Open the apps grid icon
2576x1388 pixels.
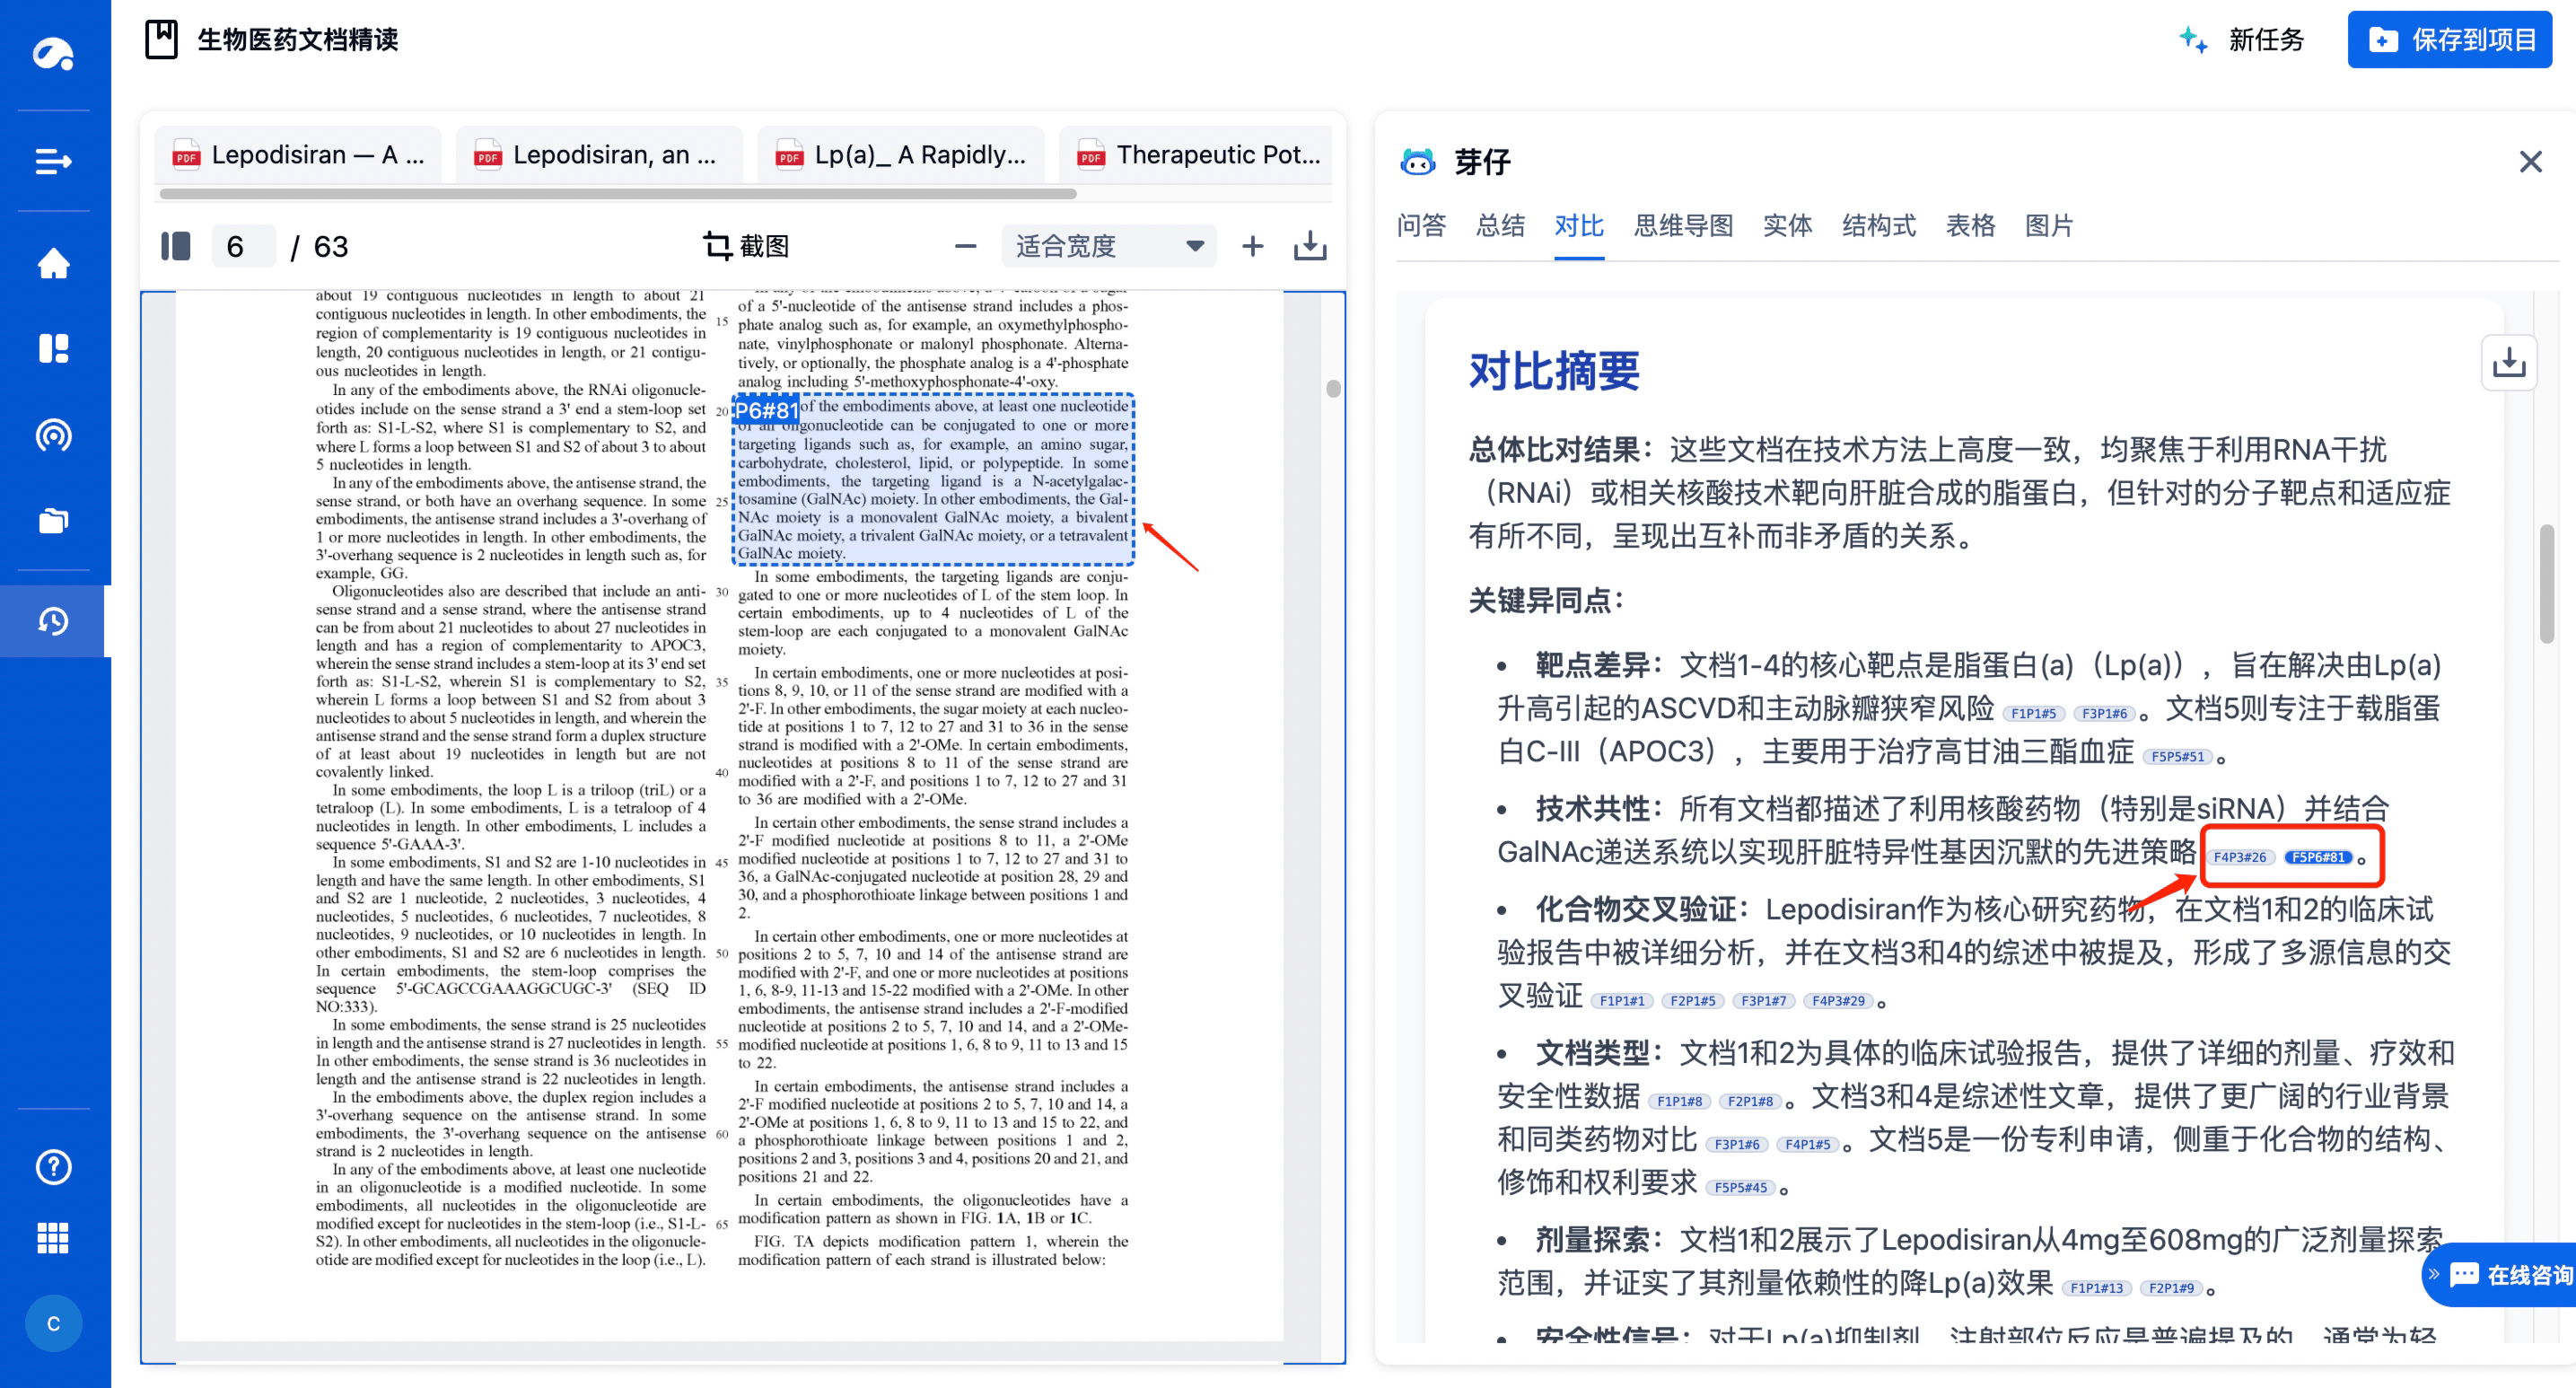54,1238
